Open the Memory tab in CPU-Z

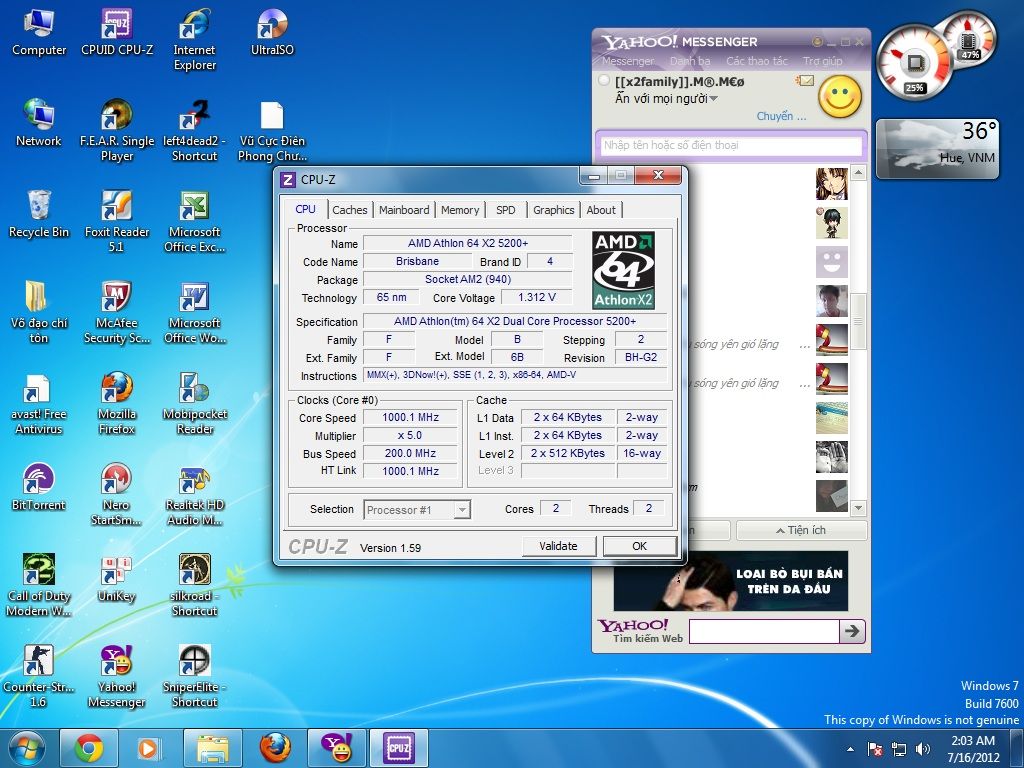click(460, 210)
